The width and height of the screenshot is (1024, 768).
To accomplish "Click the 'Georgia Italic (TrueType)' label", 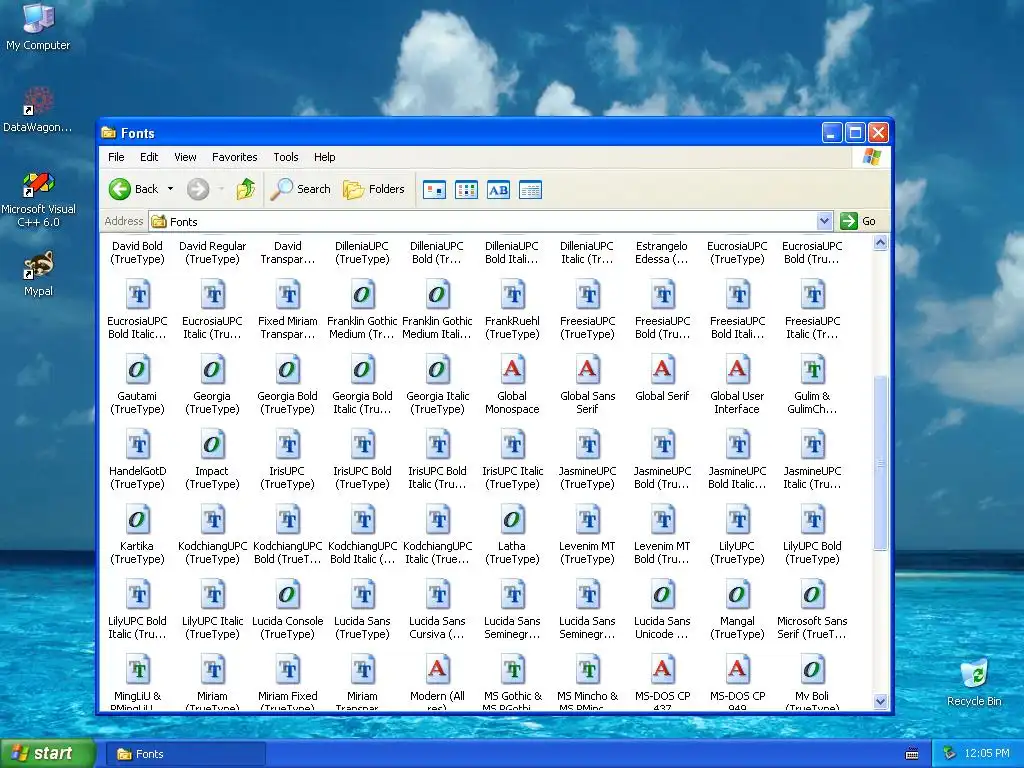I will tap(438, 402).
